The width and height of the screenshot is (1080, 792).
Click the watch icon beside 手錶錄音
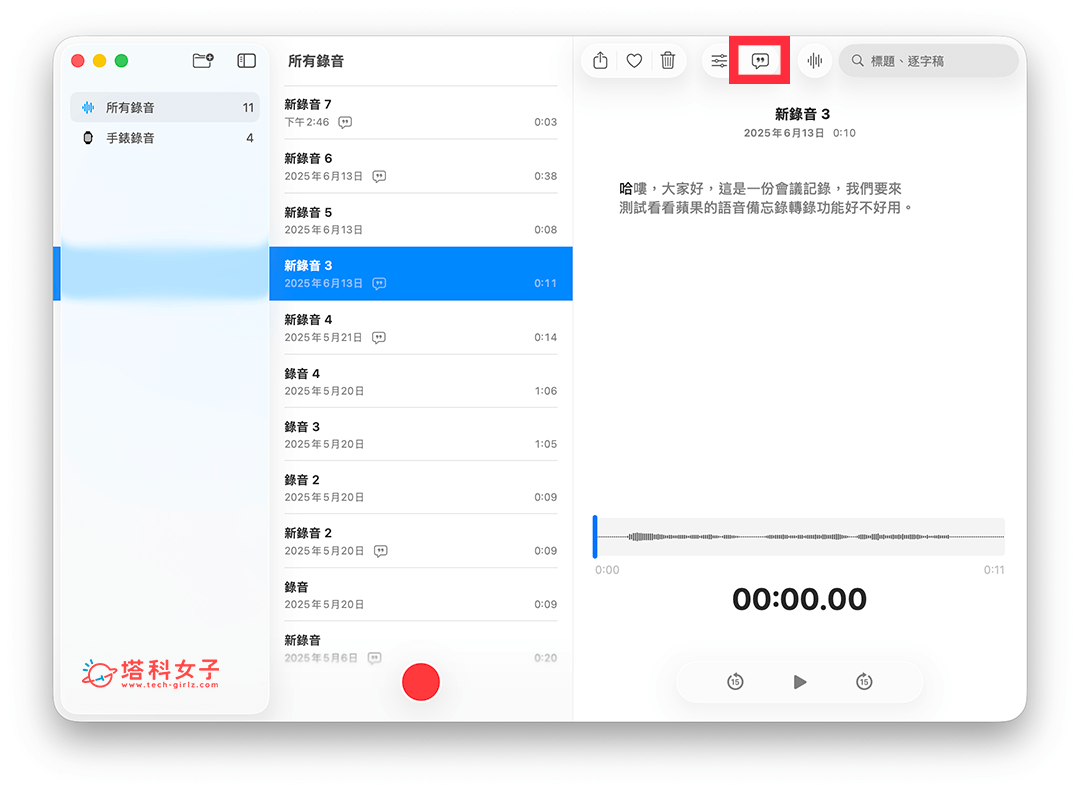[87, 138]
